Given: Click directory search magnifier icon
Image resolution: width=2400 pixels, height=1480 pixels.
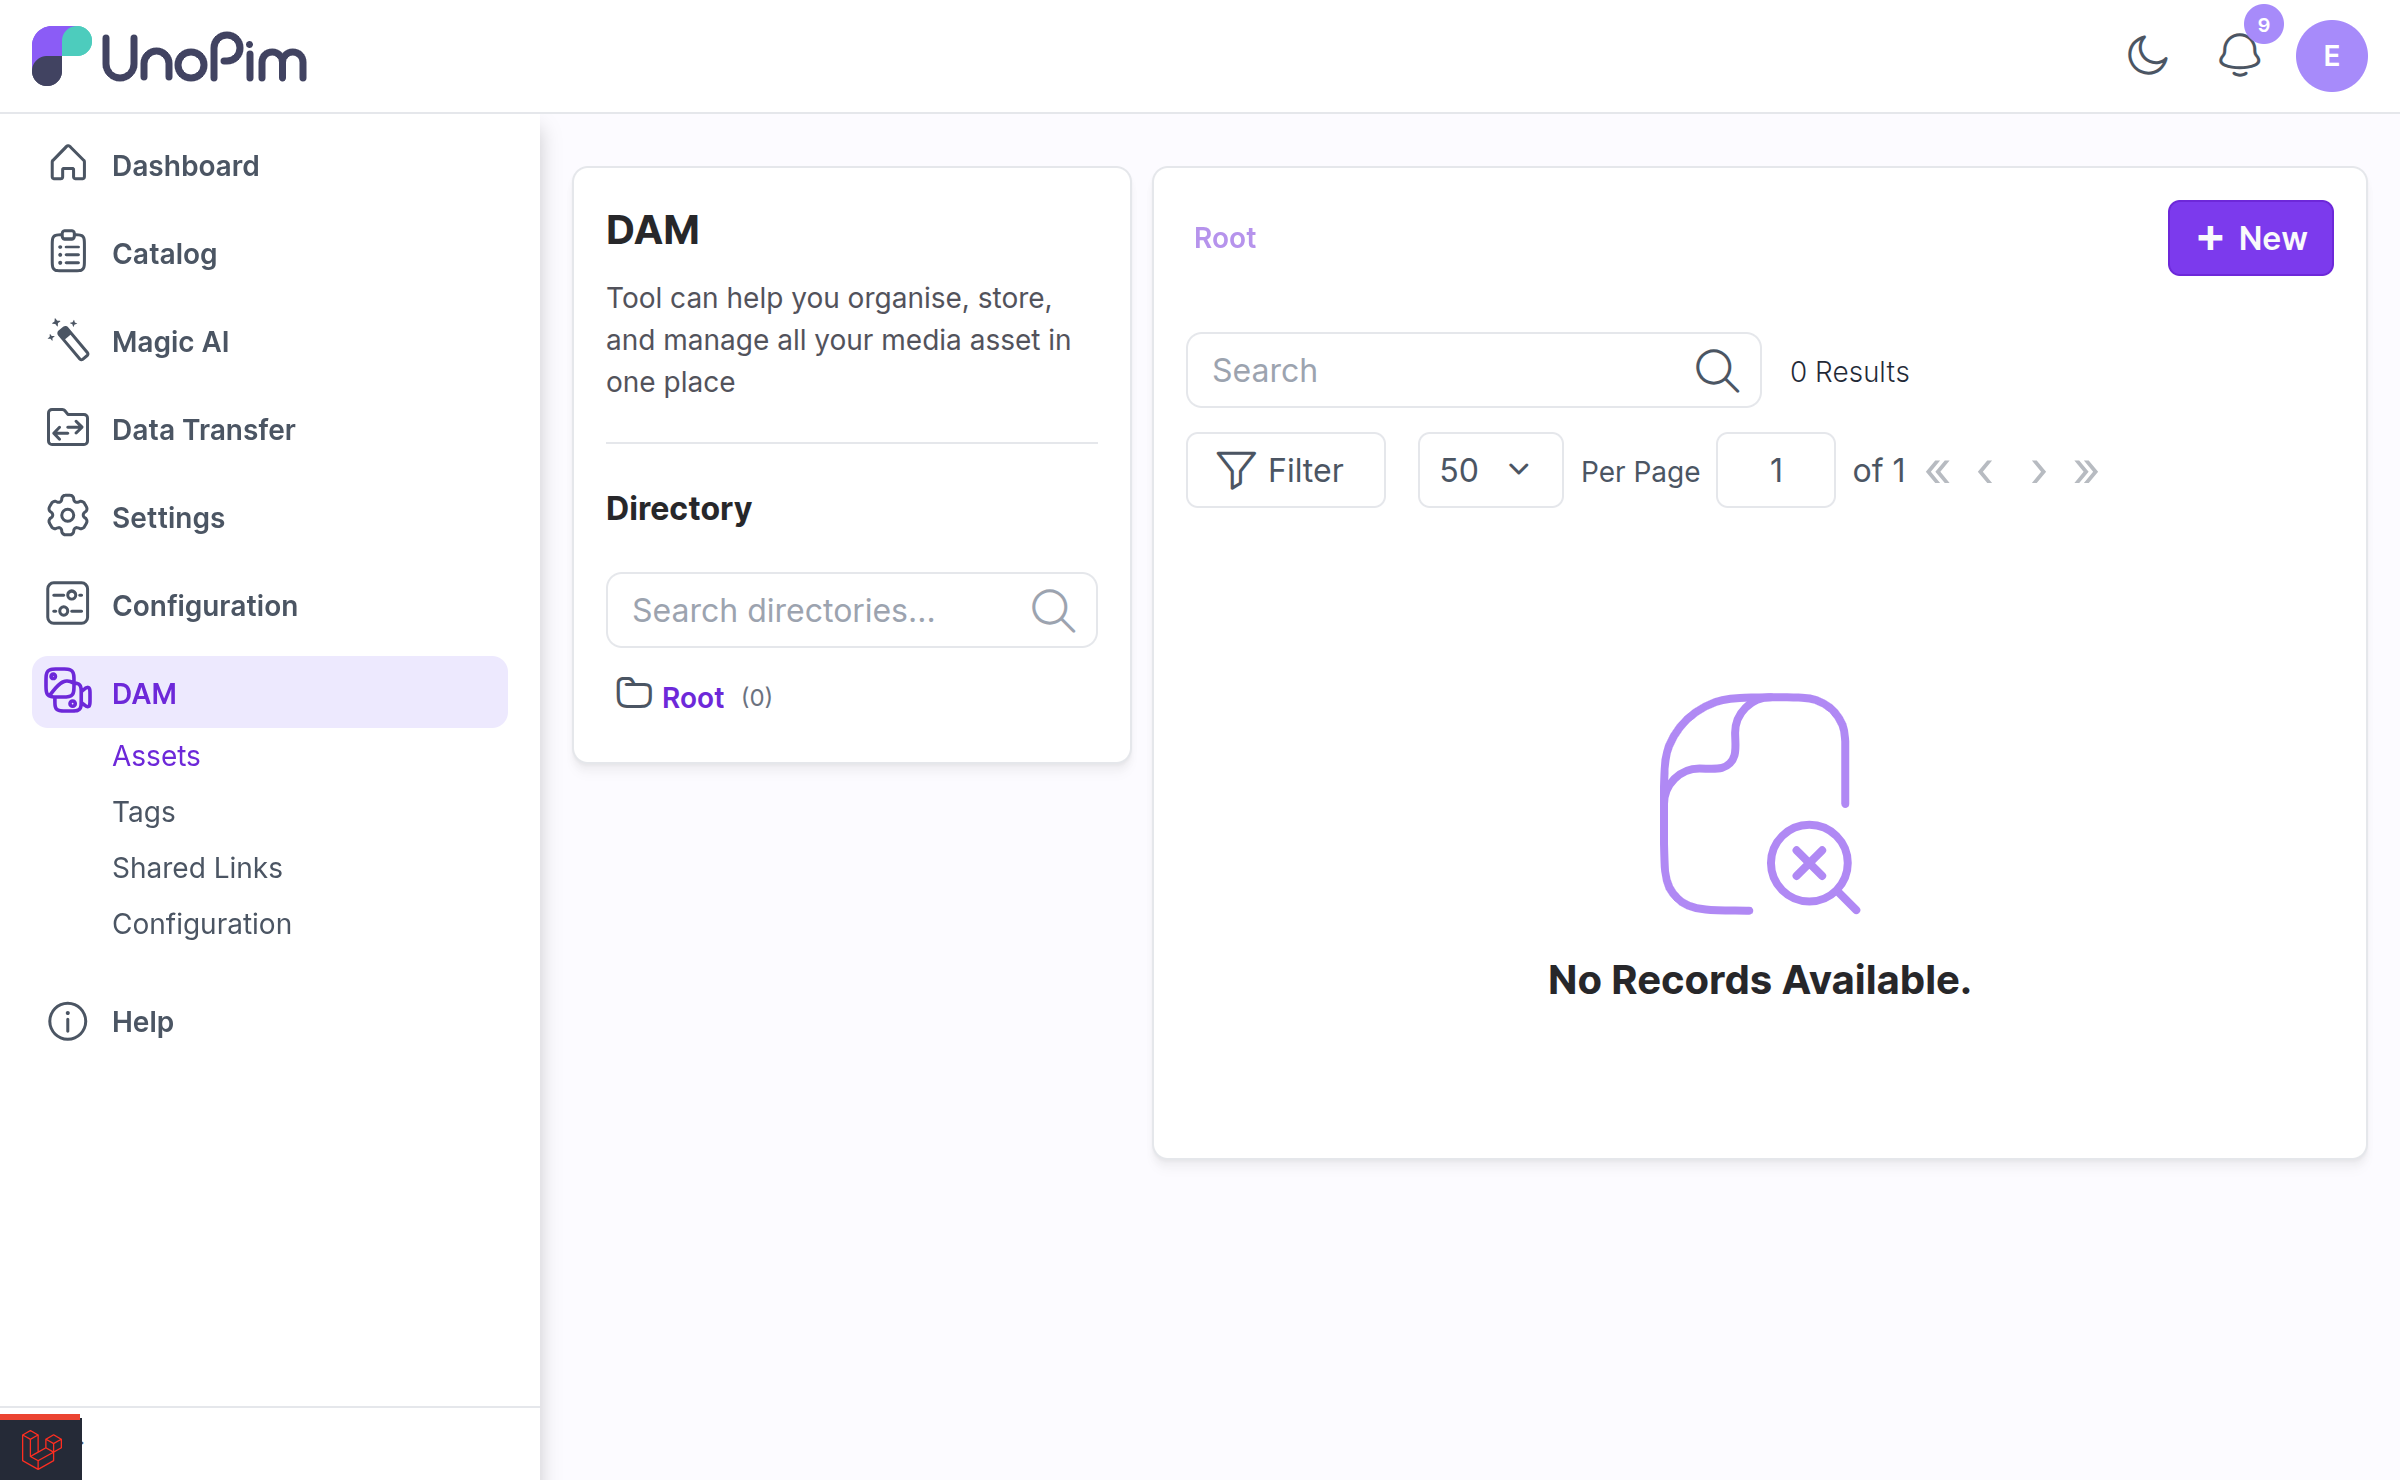Looking at the screenshot, I should [x=1053, y=610].
